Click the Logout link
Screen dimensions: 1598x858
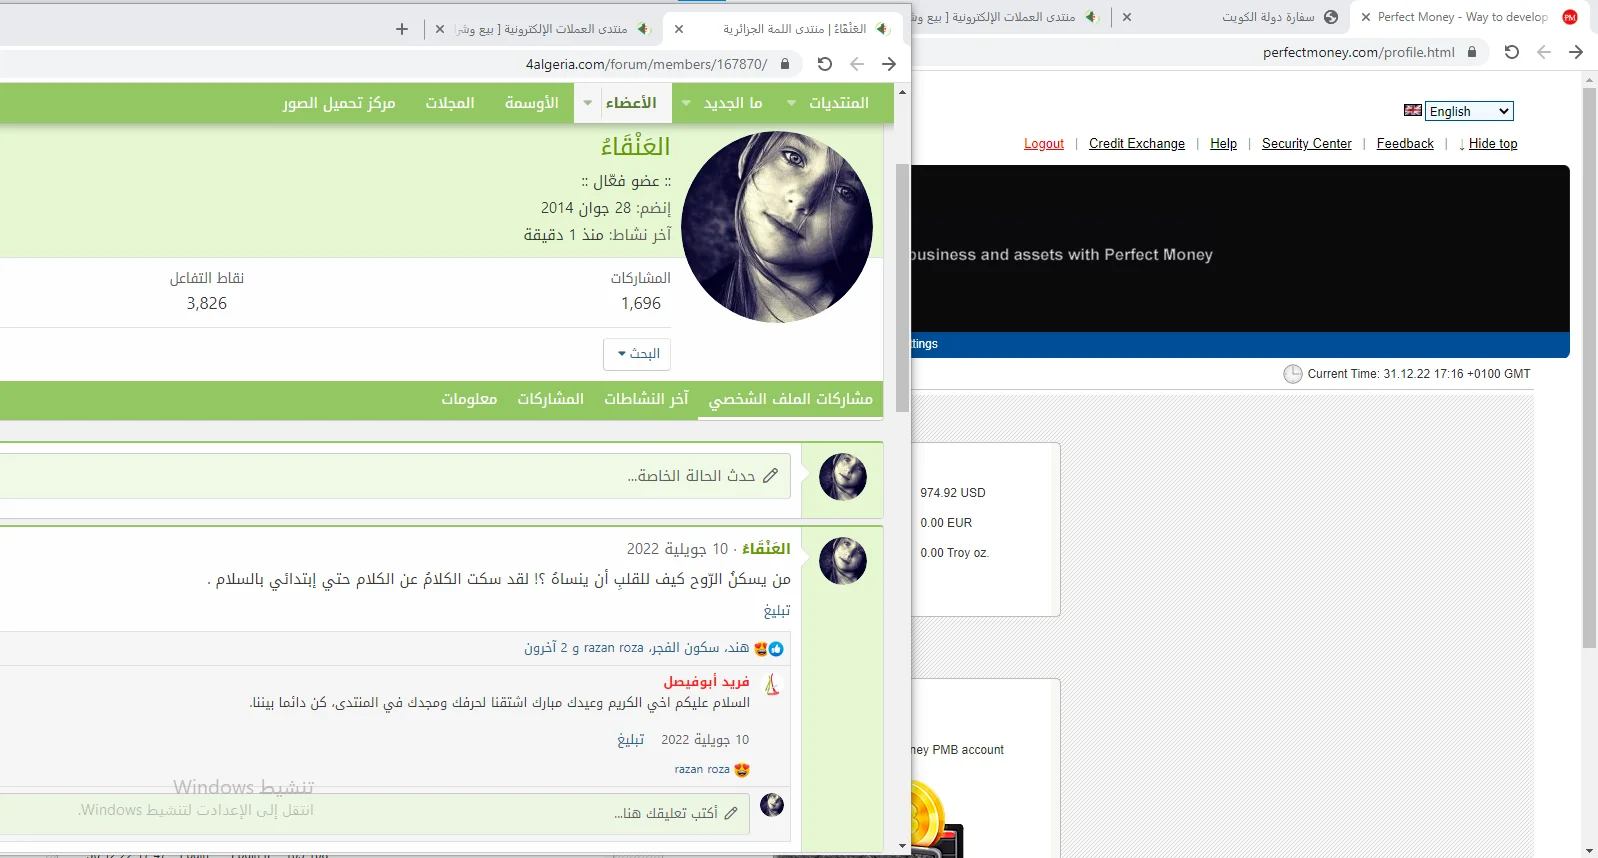(x=1043, y=144)
